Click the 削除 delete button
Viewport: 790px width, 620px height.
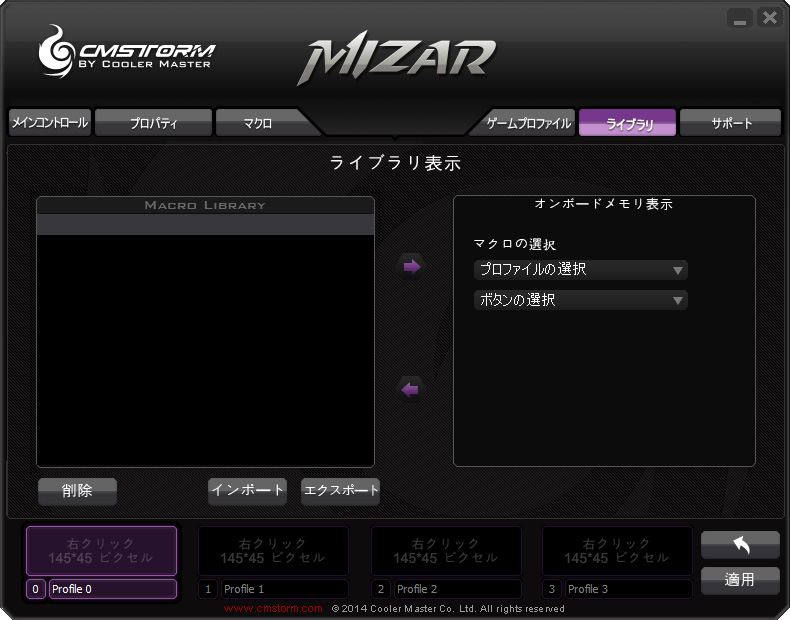77,491
